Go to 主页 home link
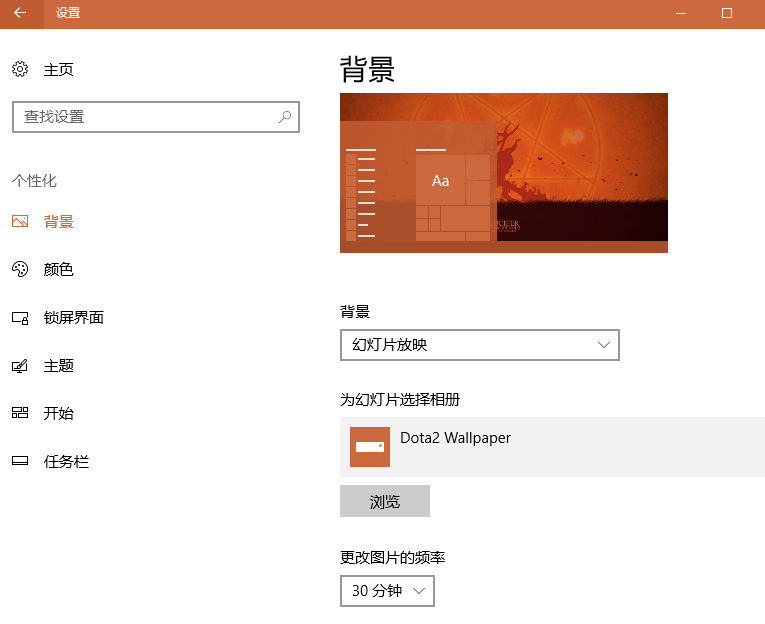Image resolution: width=765 pixels, height=624 pixels. coord(59,69)
